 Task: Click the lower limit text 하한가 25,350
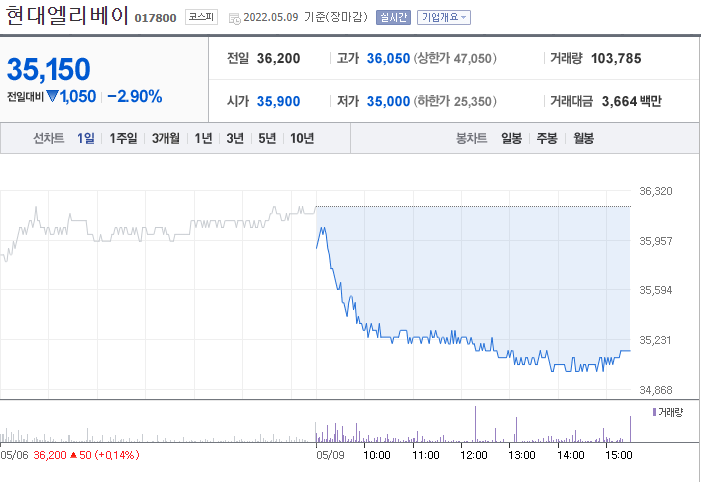[455, 101]
